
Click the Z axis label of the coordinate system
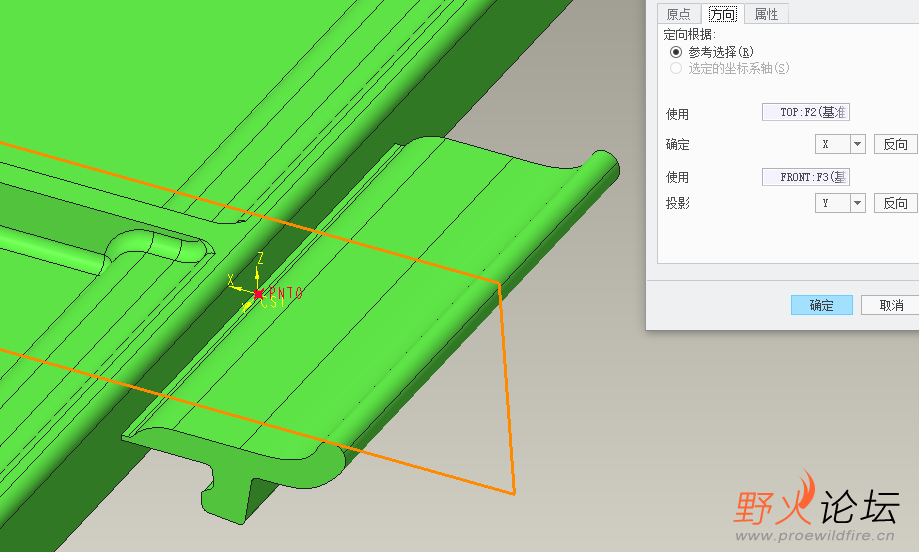[x=260, y=258]
